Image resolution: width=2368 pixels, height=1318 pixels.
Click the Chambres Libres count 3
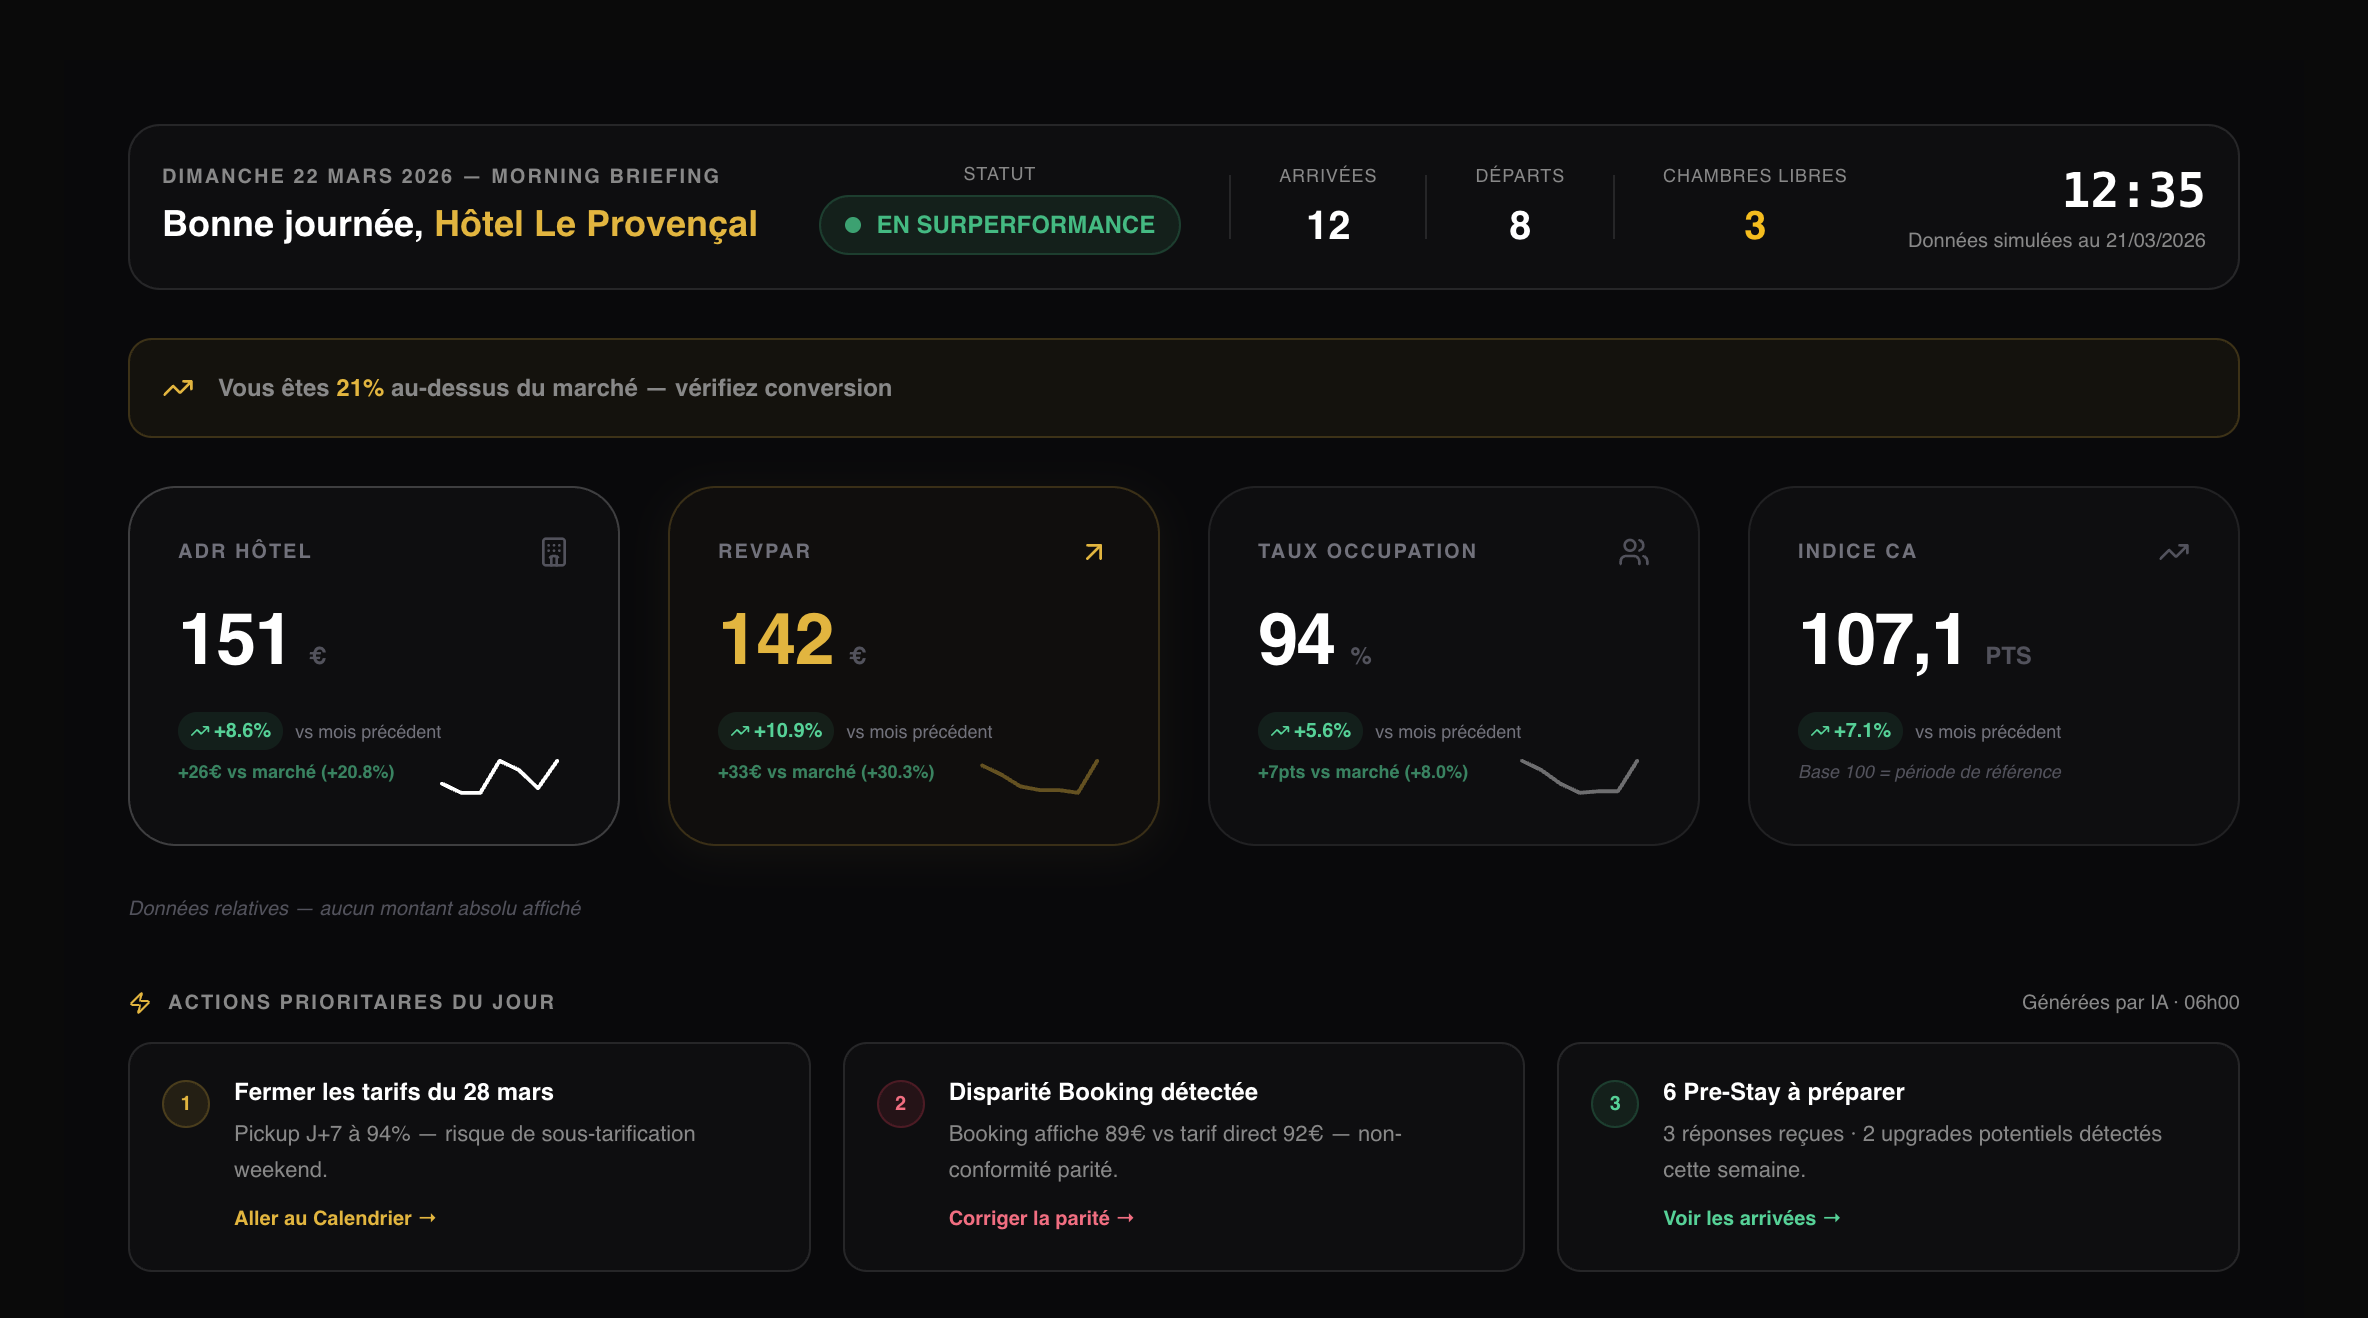[1755, 225]
